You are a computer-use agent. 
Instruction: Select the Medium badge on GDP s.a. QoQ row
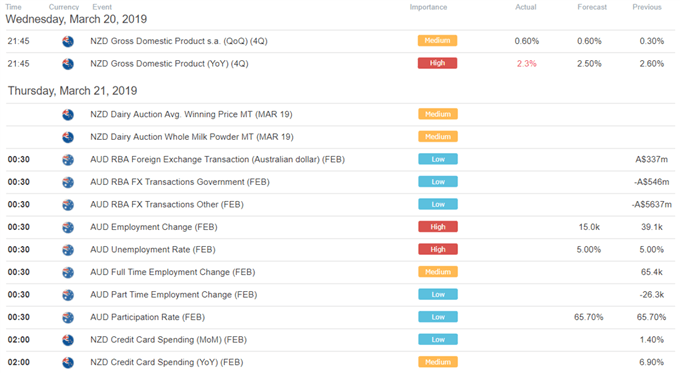[437, 41]
